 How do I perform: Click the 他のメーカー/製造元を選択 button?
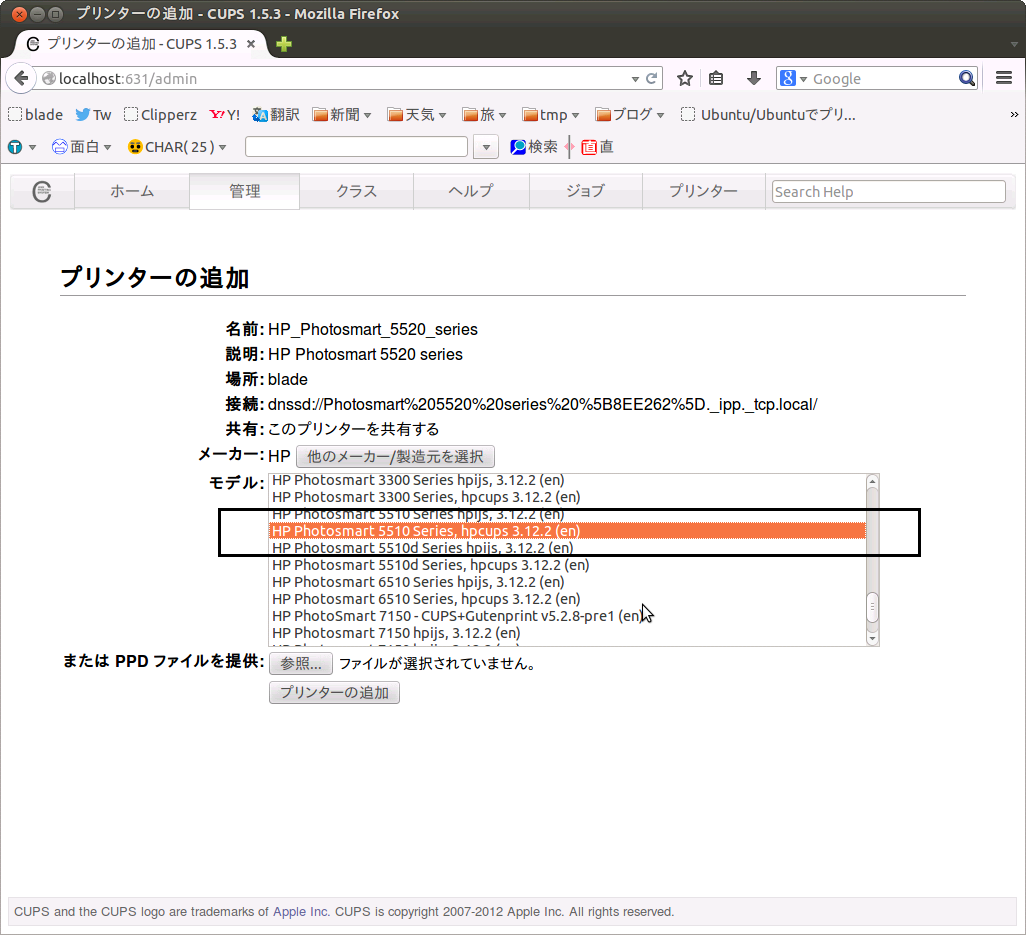[x=395, y=456]
